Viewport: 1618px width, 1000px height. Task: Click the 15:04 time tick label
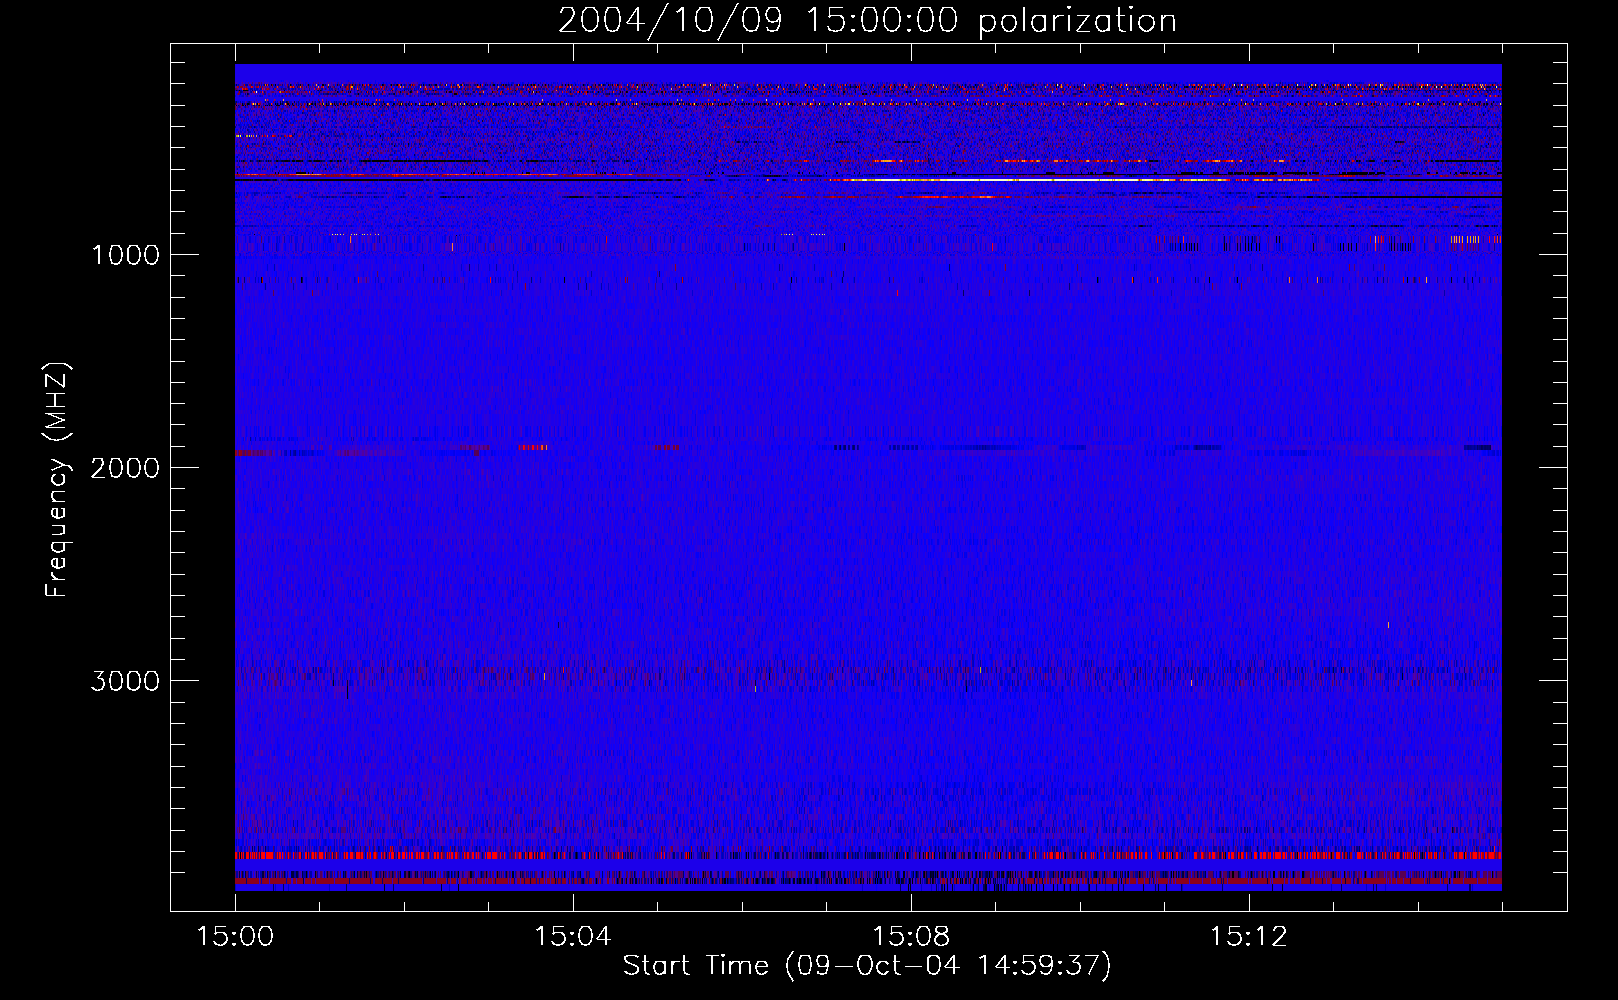pyautogui.click(x=573, y=937)
